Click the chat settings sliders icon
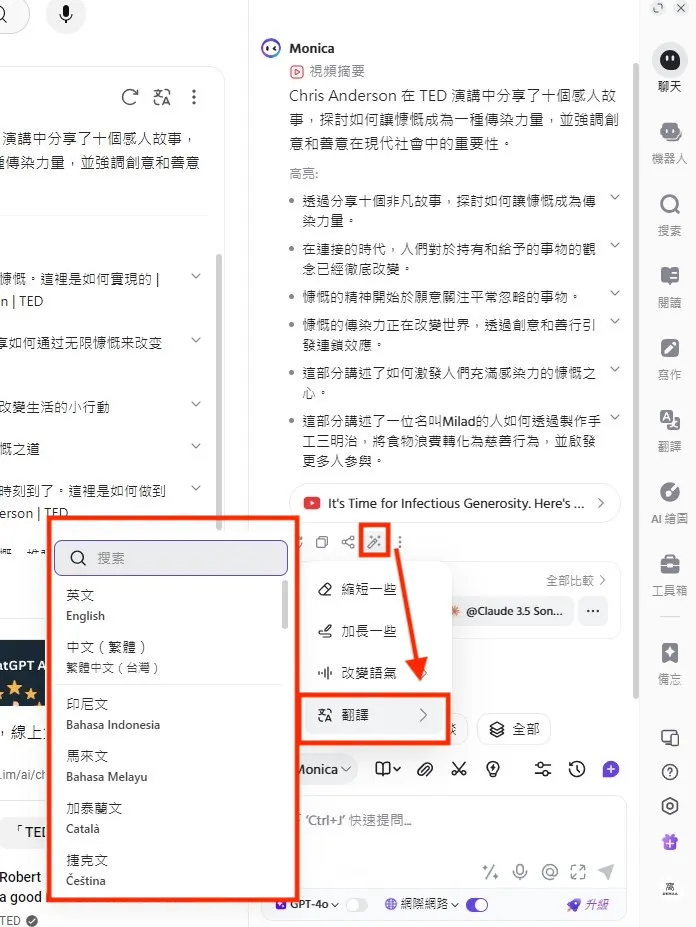 point(542,769)
